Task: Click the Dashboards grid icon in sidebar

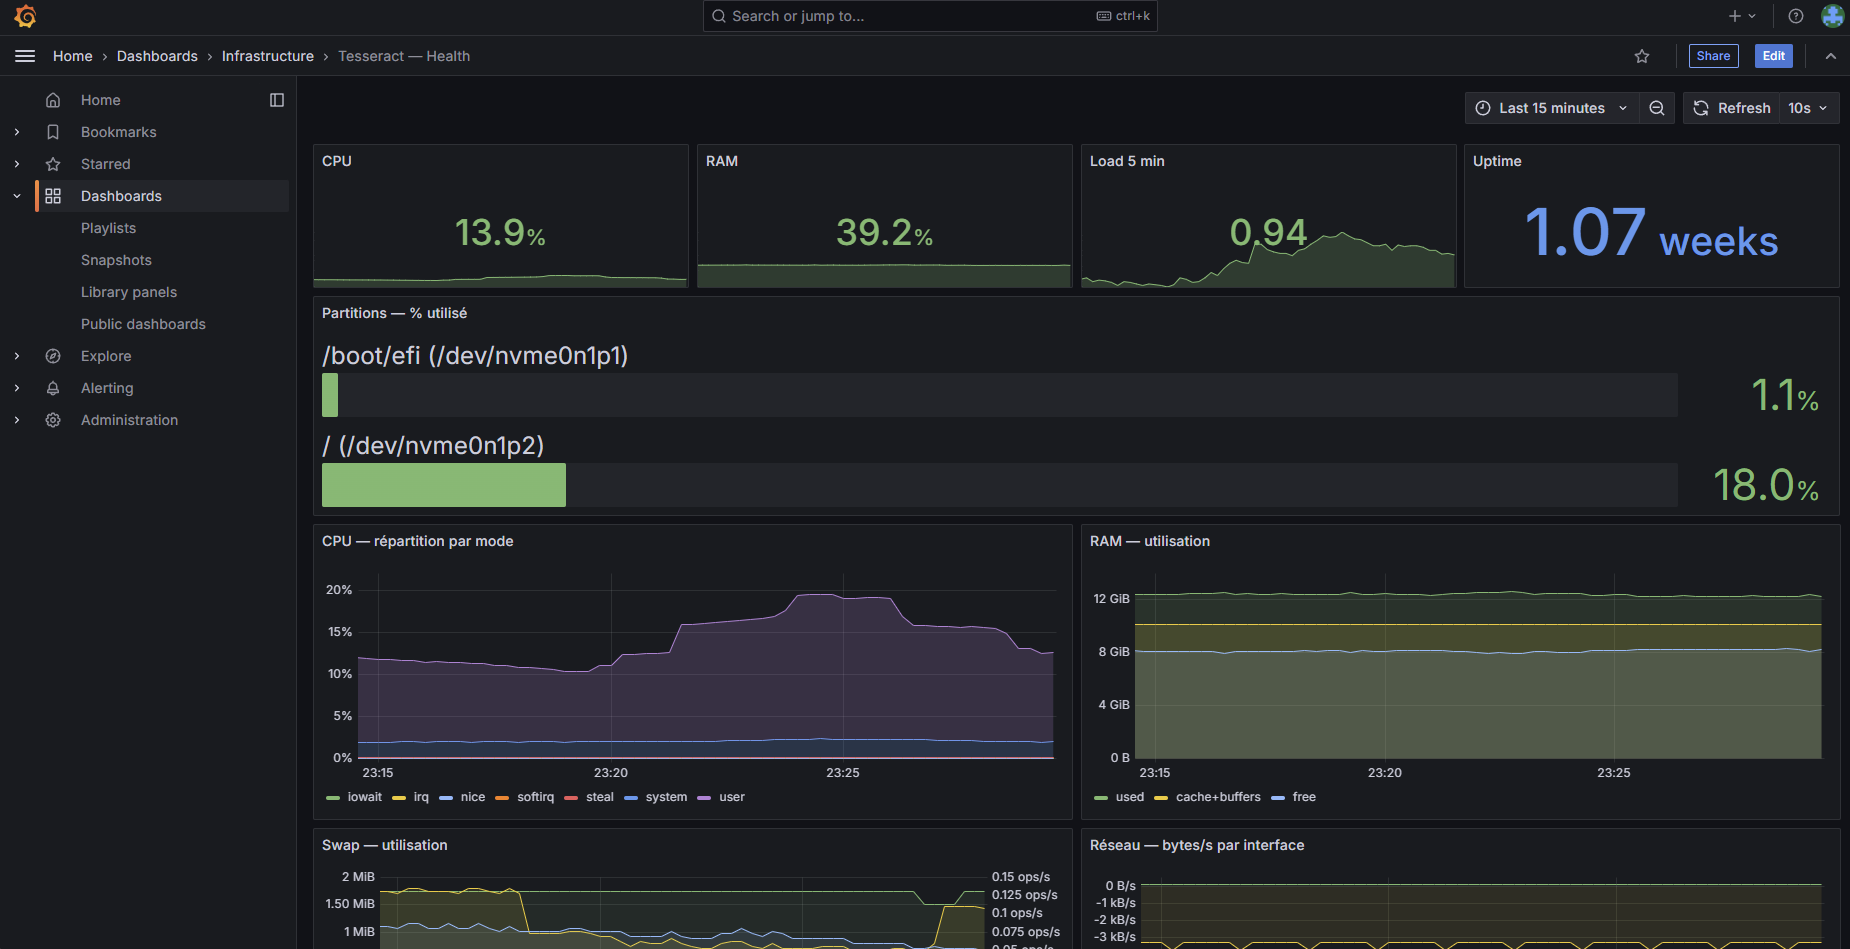Action: [53, 196]
